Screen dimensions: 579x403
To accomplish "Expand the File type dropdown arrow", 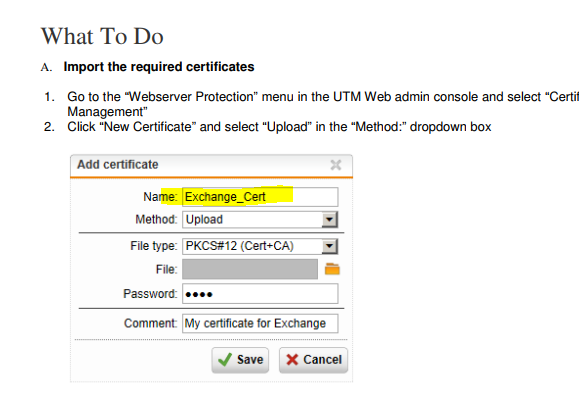I will 329,246.
